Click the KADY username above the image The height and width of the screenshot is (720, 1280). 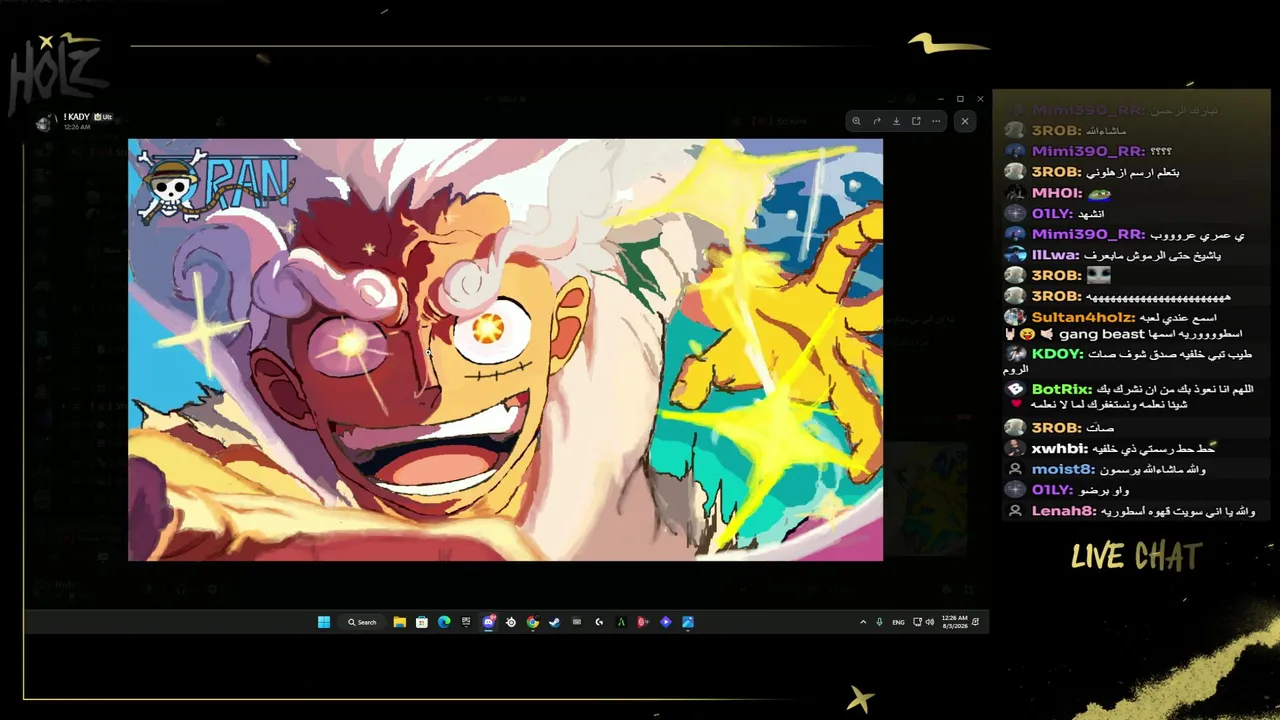point(77,117)
